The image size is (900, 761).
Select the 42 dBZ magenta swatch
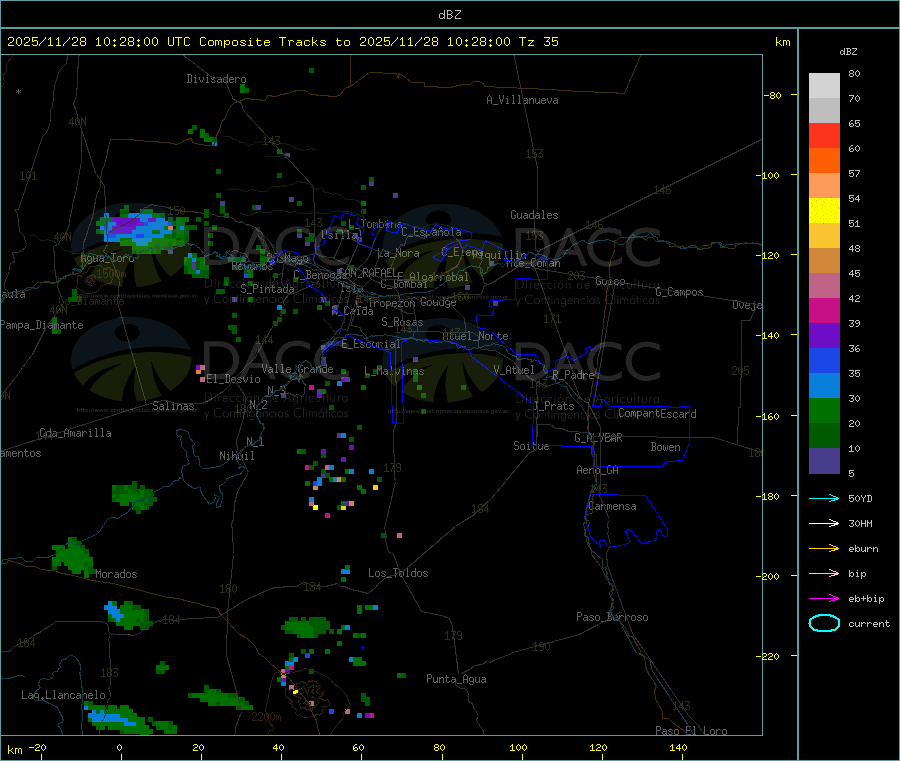(824, 310)
